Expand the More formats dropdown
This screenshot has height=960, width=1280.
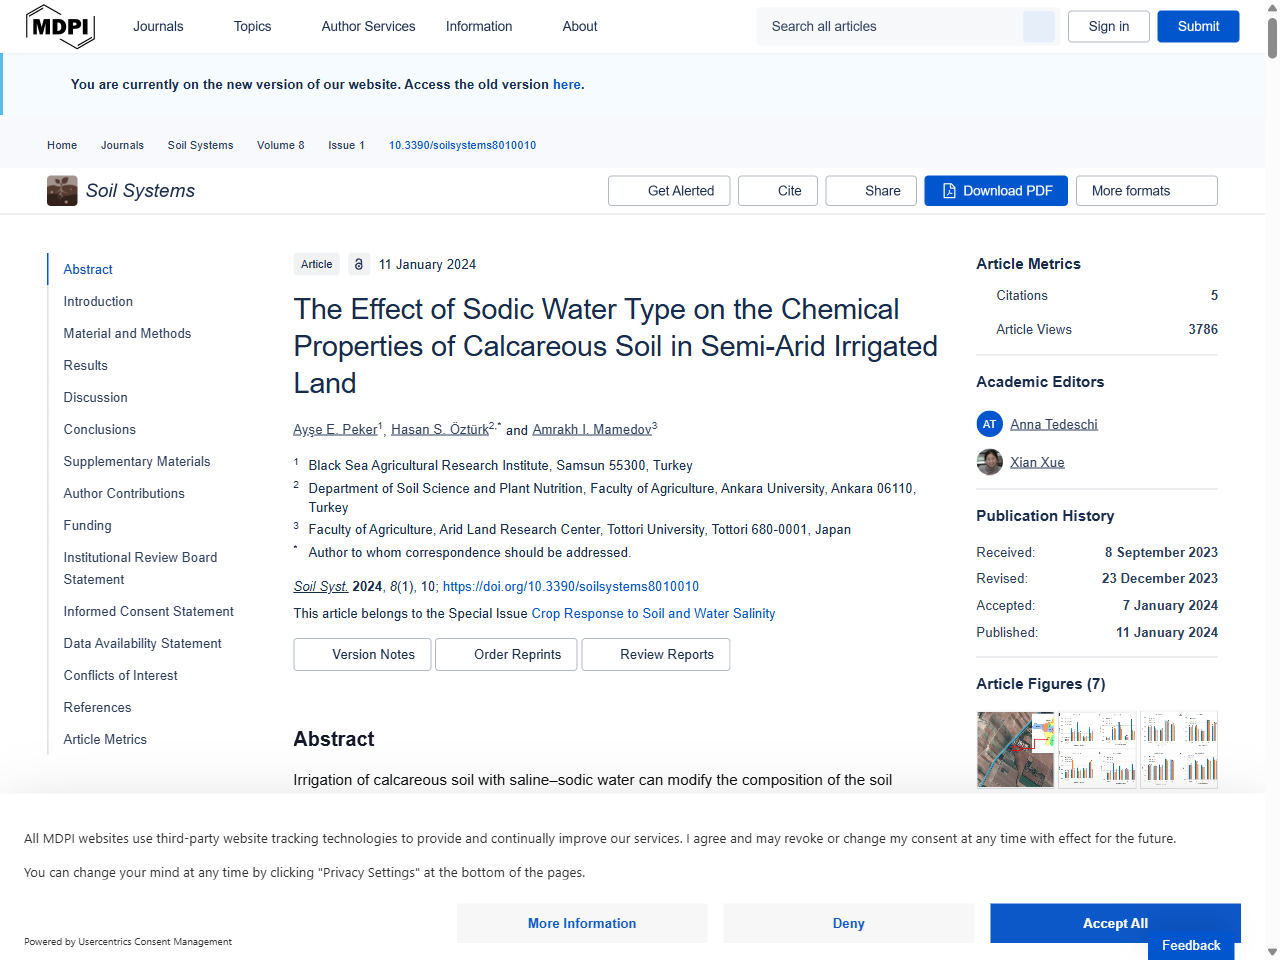click(1146, 191)
